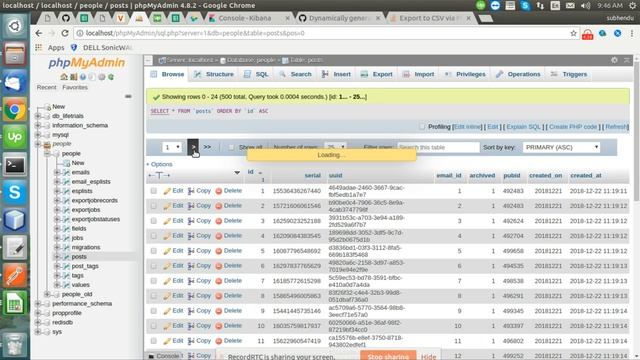Click the Refresh link
640x360 pixels.
(x=616, y=127)
